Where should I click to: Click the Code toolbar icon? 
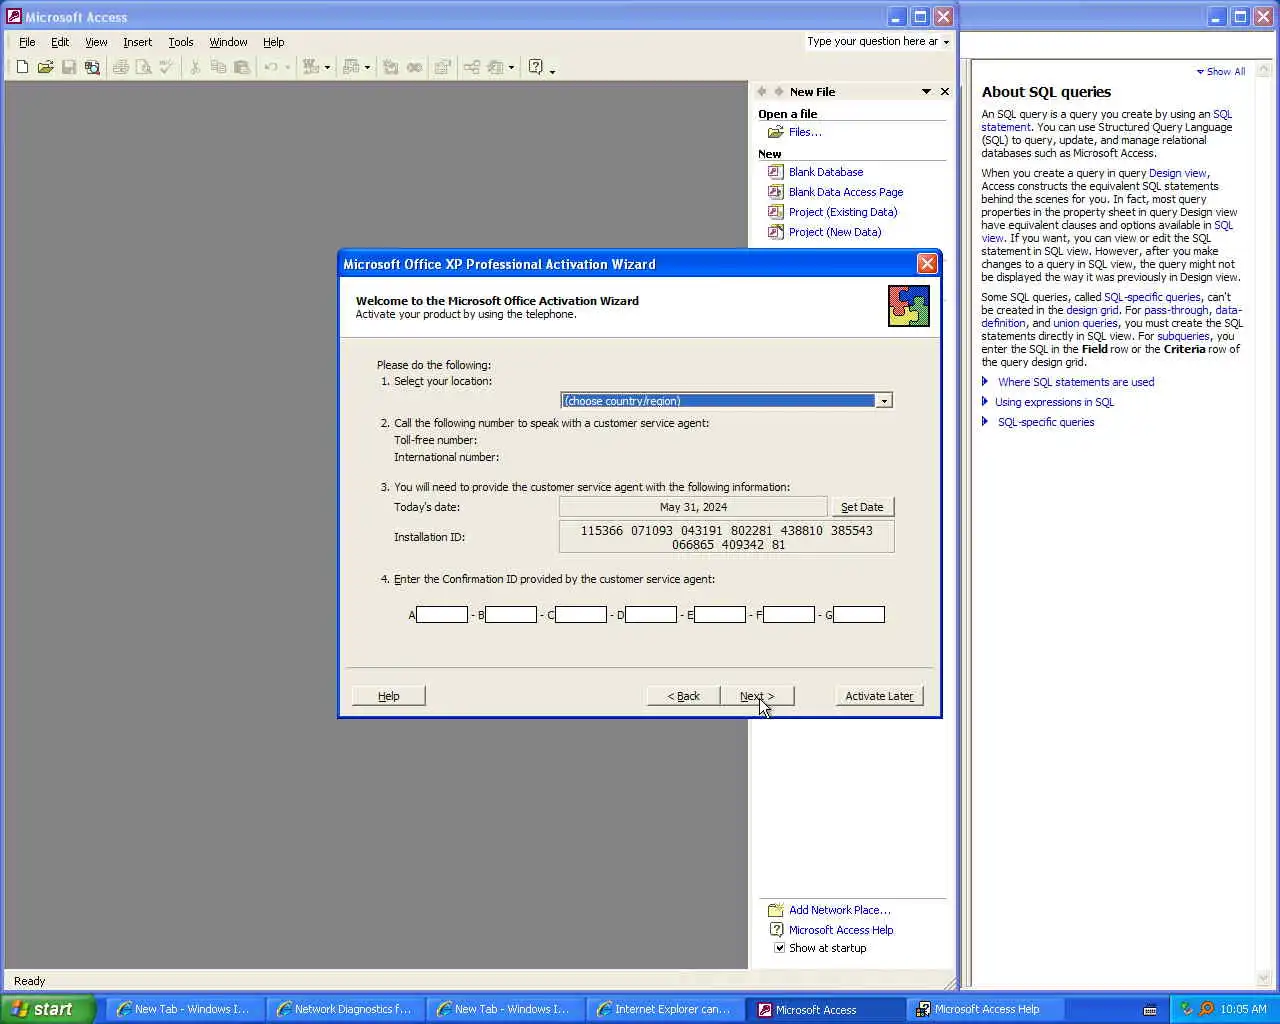[x=391, y=67]
